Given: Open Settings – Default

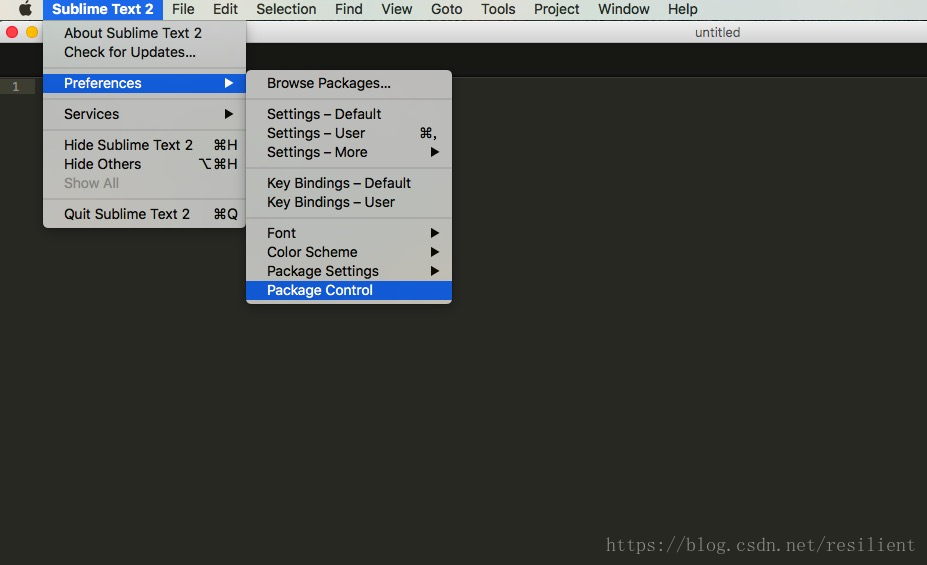Looking at the screenshot, I should 349,114.
